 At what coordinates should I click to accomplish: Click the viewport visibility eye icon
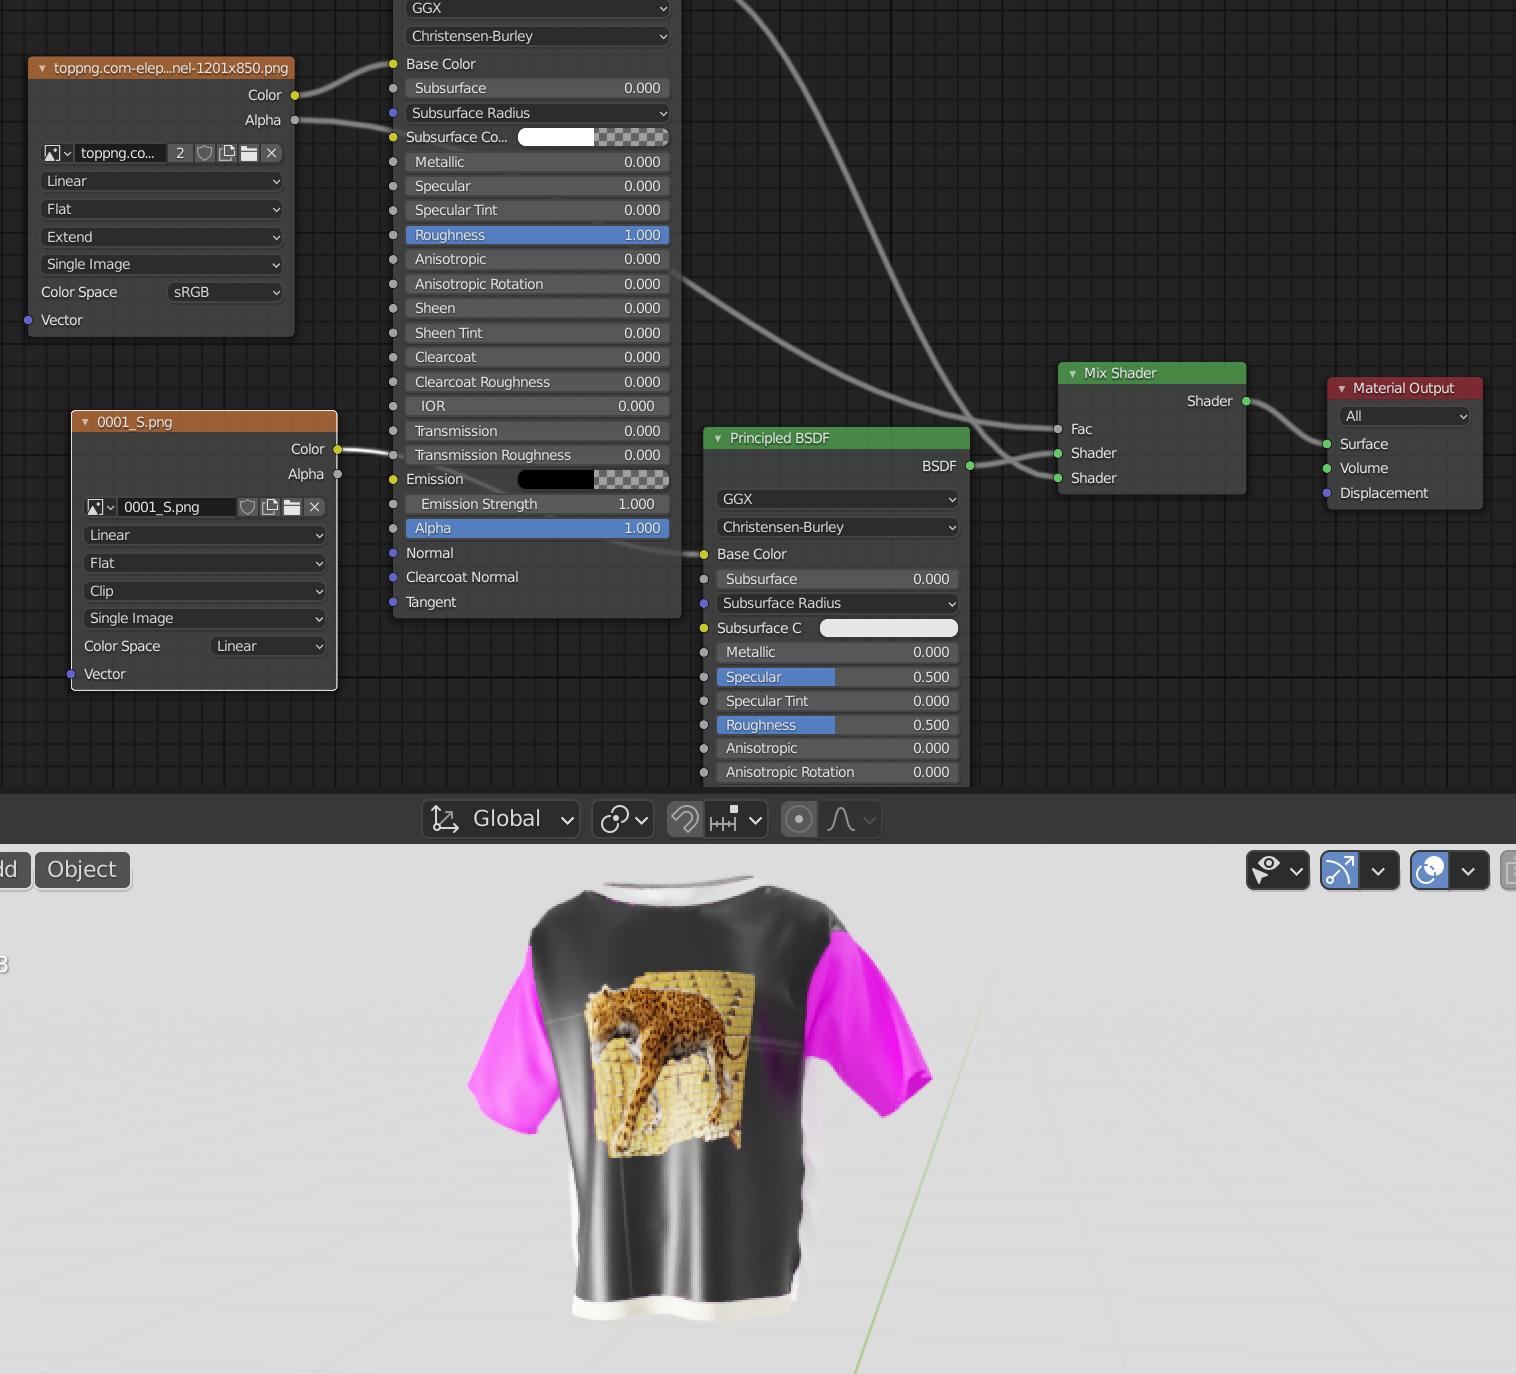1266,870
